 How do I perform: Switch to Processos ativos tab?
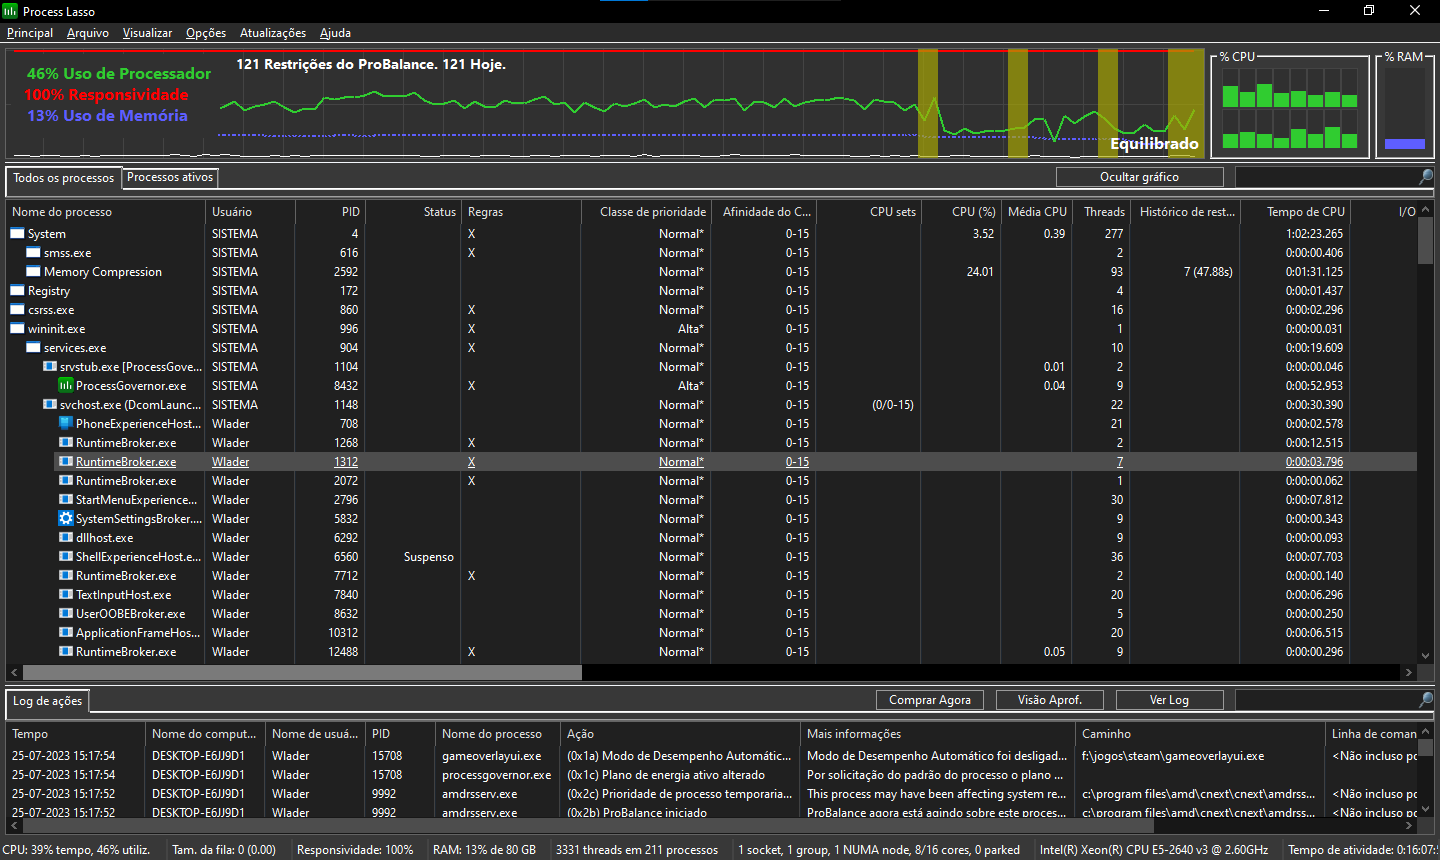tap(170, 177)
